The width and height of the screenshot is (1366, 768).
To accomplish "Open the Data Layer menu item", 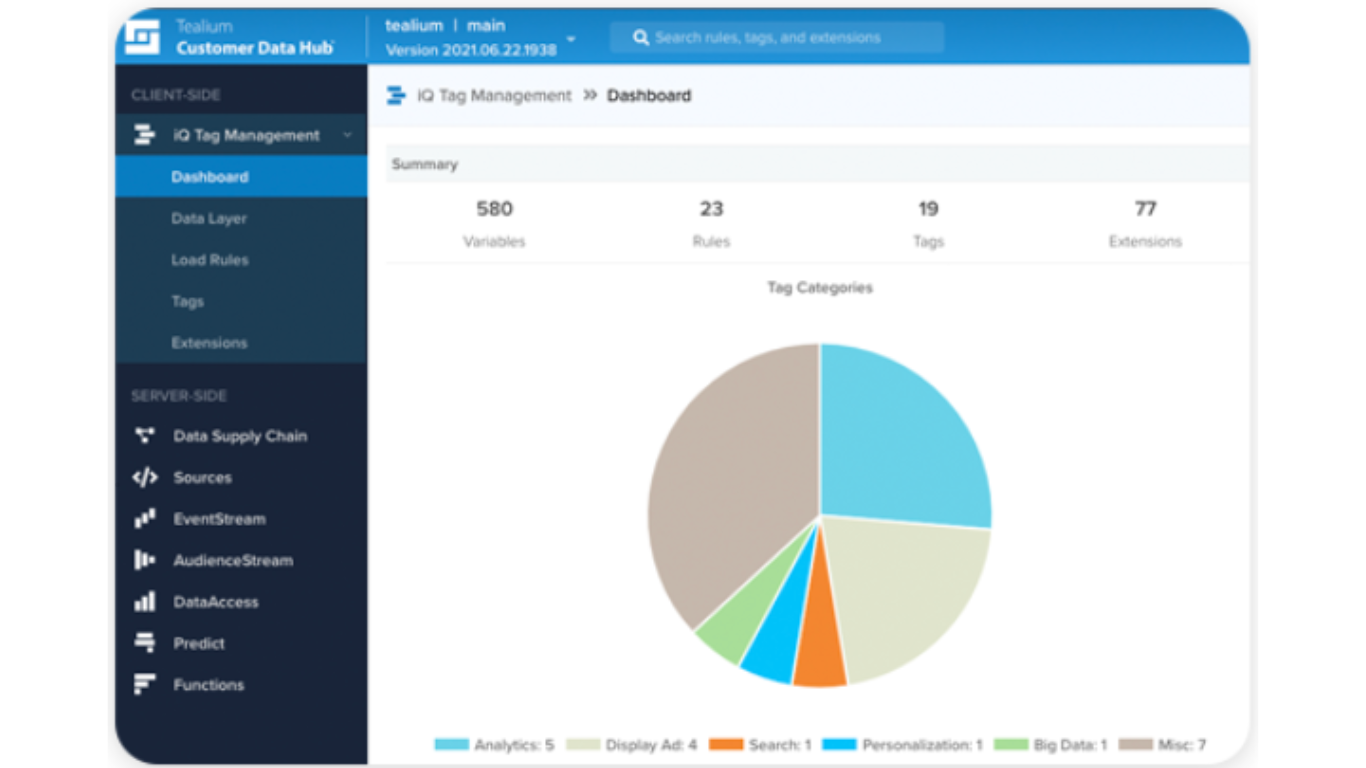I will (x=208, y=218).
